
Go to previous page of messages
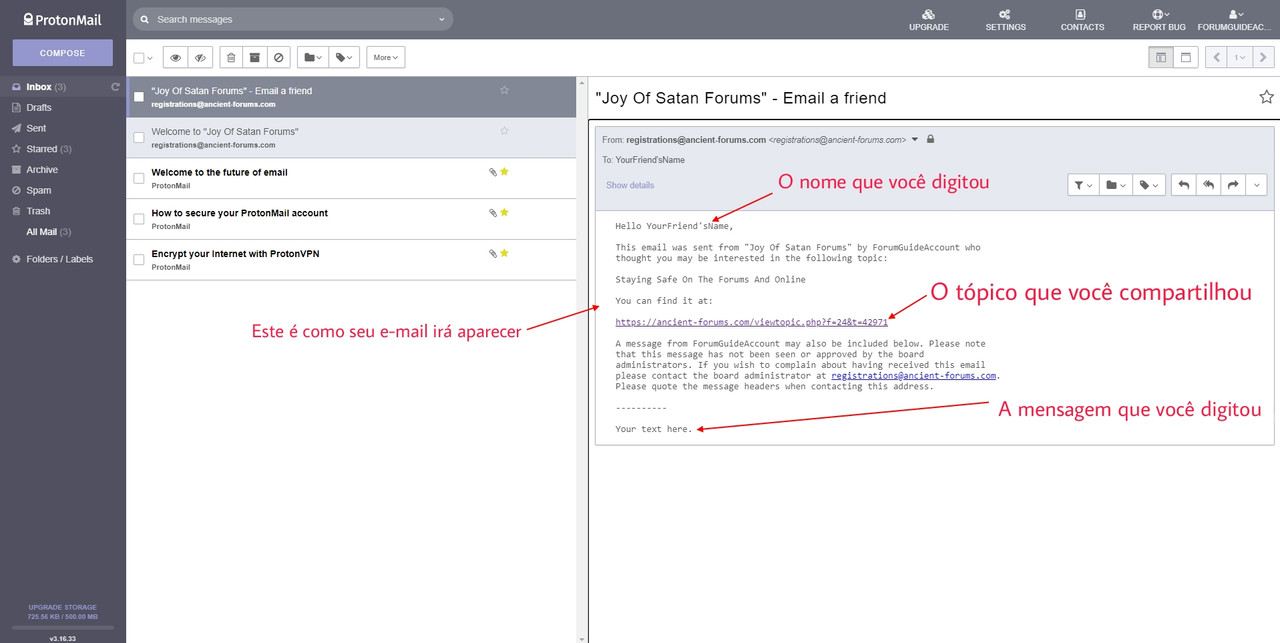tap(1217, 58)
